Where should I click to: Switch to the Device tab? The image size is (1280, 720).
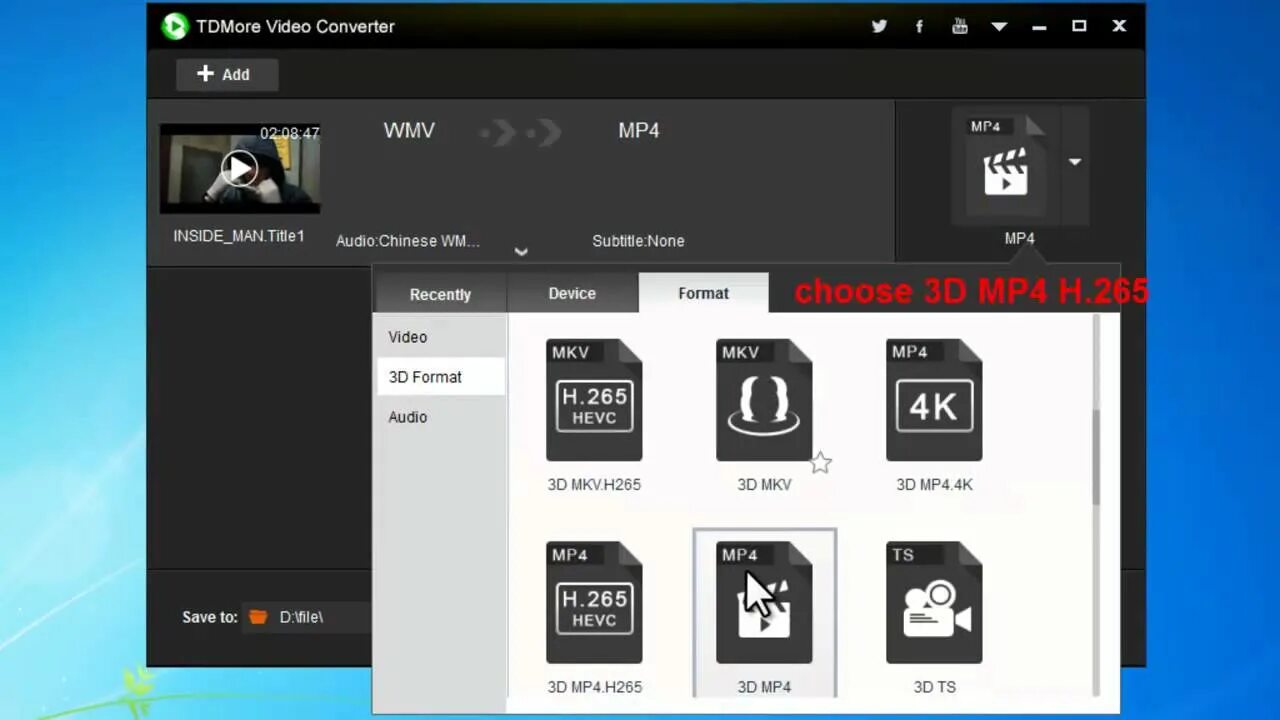point(572,293)
